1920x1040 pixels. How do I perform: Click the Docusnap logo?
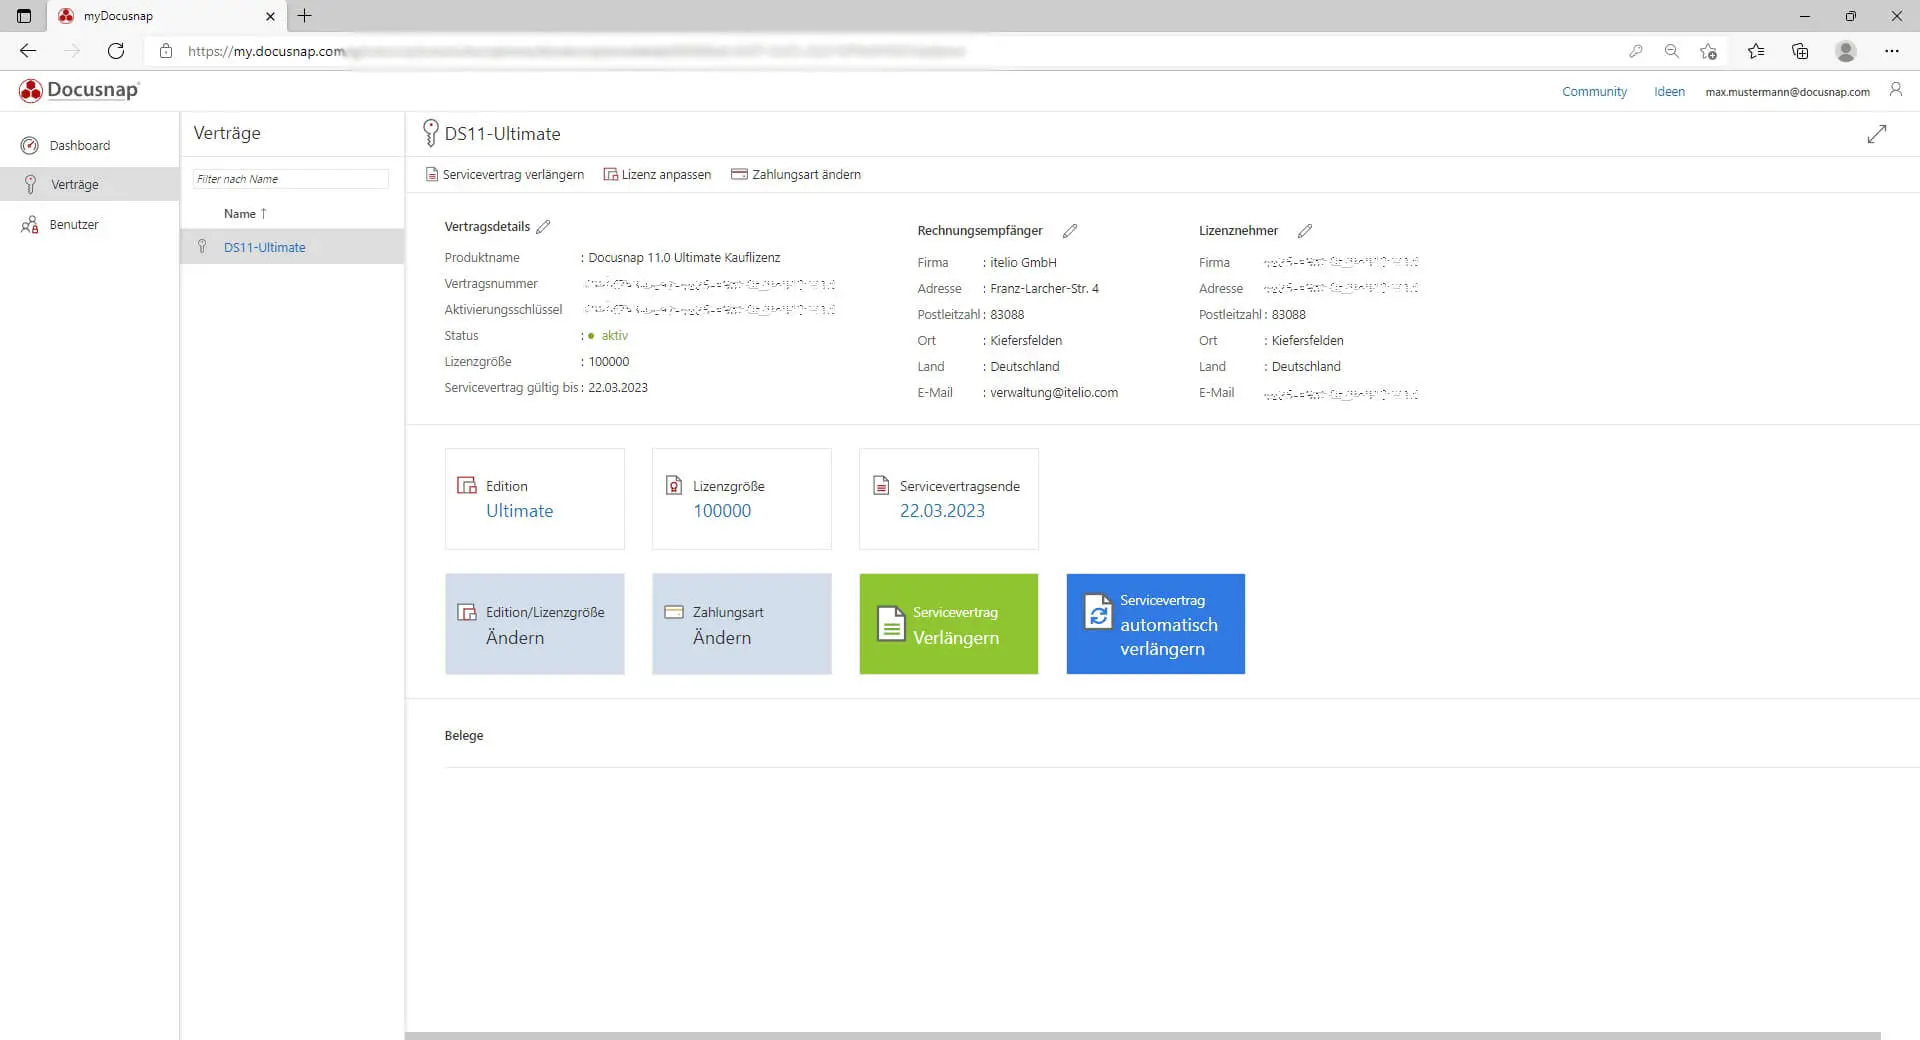[79, 90]
